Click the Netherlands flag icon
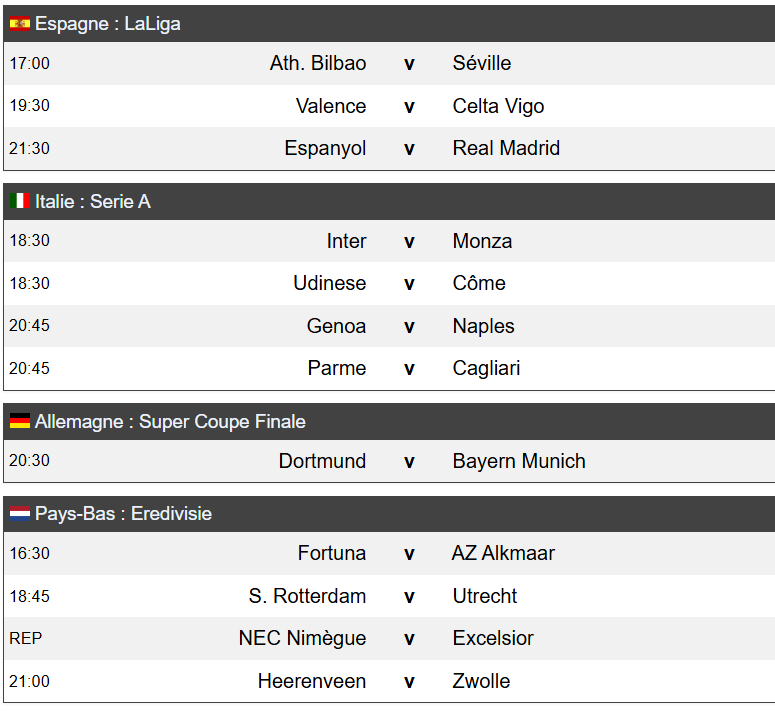 point(20,513)
